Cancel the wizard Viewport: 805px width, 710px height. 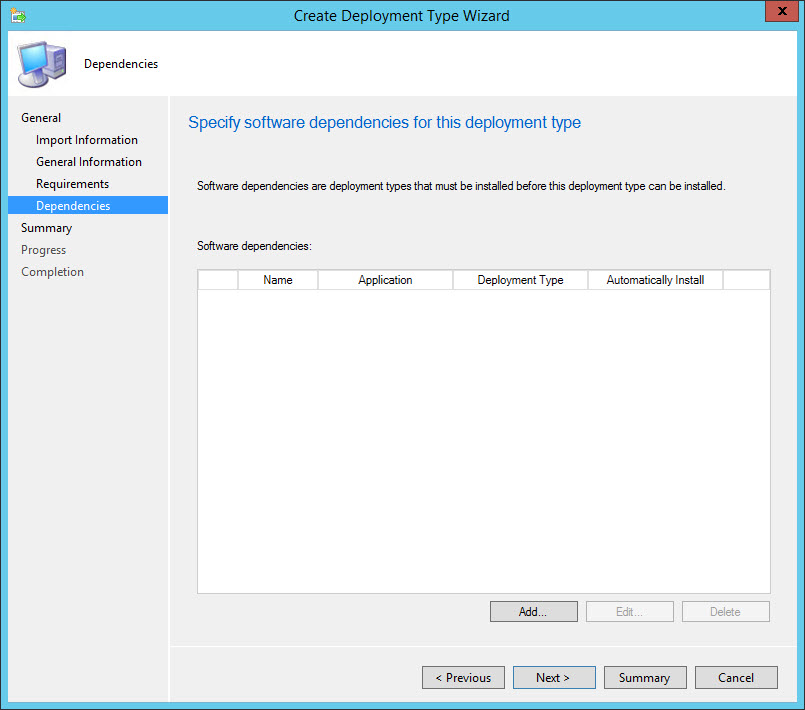736,678
